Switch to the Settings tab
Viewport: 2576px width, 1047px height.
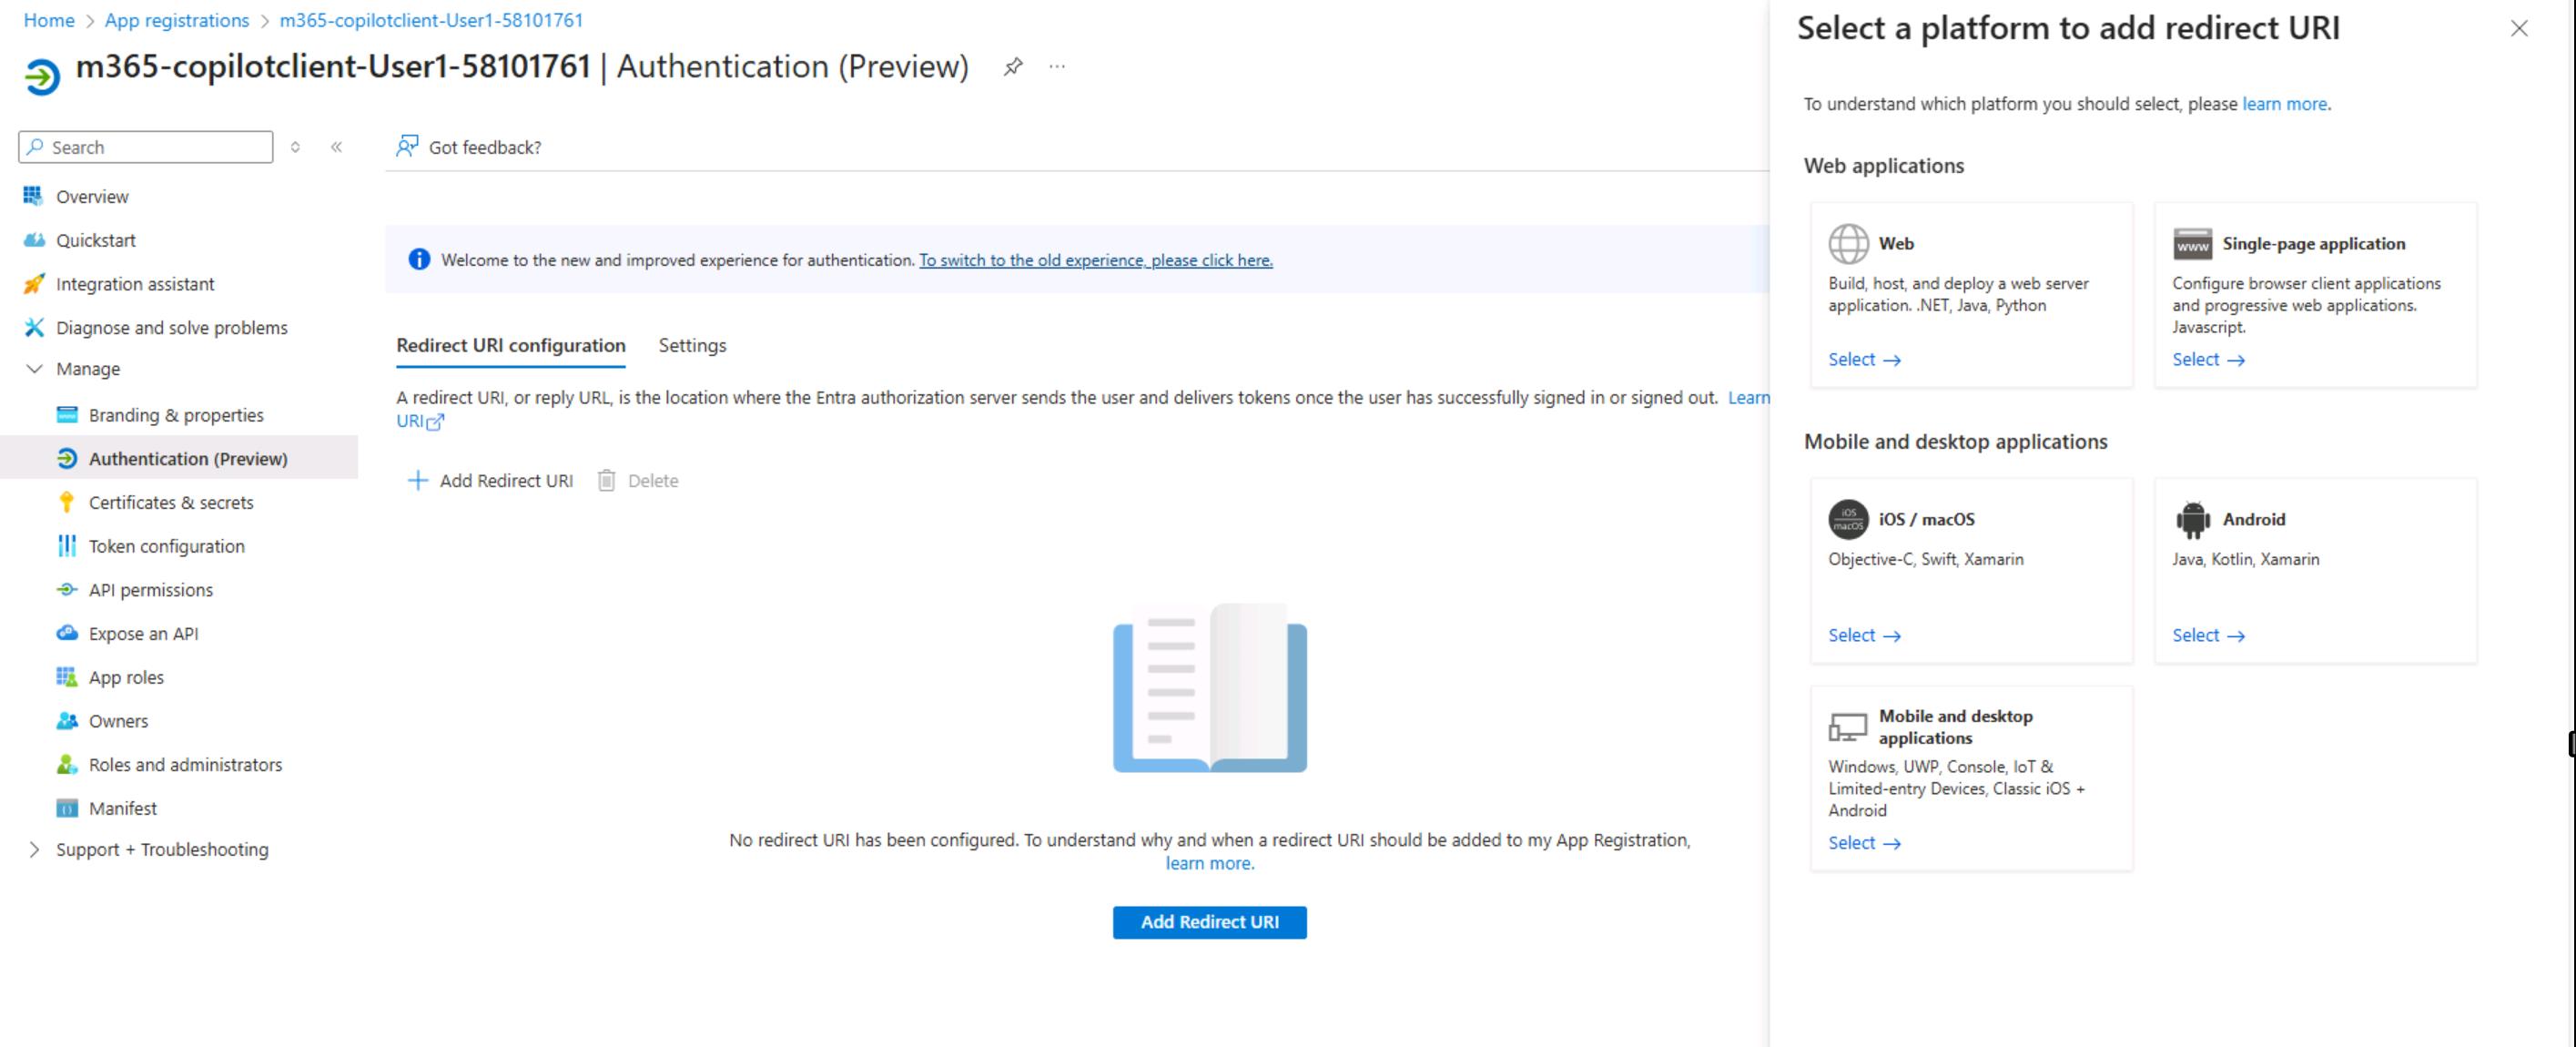coord(692,345)
